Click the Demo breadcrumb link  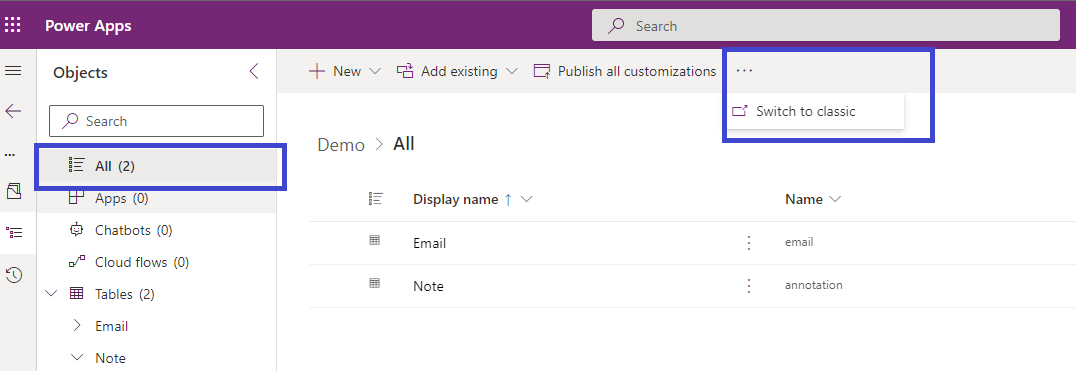pos(341,145)
